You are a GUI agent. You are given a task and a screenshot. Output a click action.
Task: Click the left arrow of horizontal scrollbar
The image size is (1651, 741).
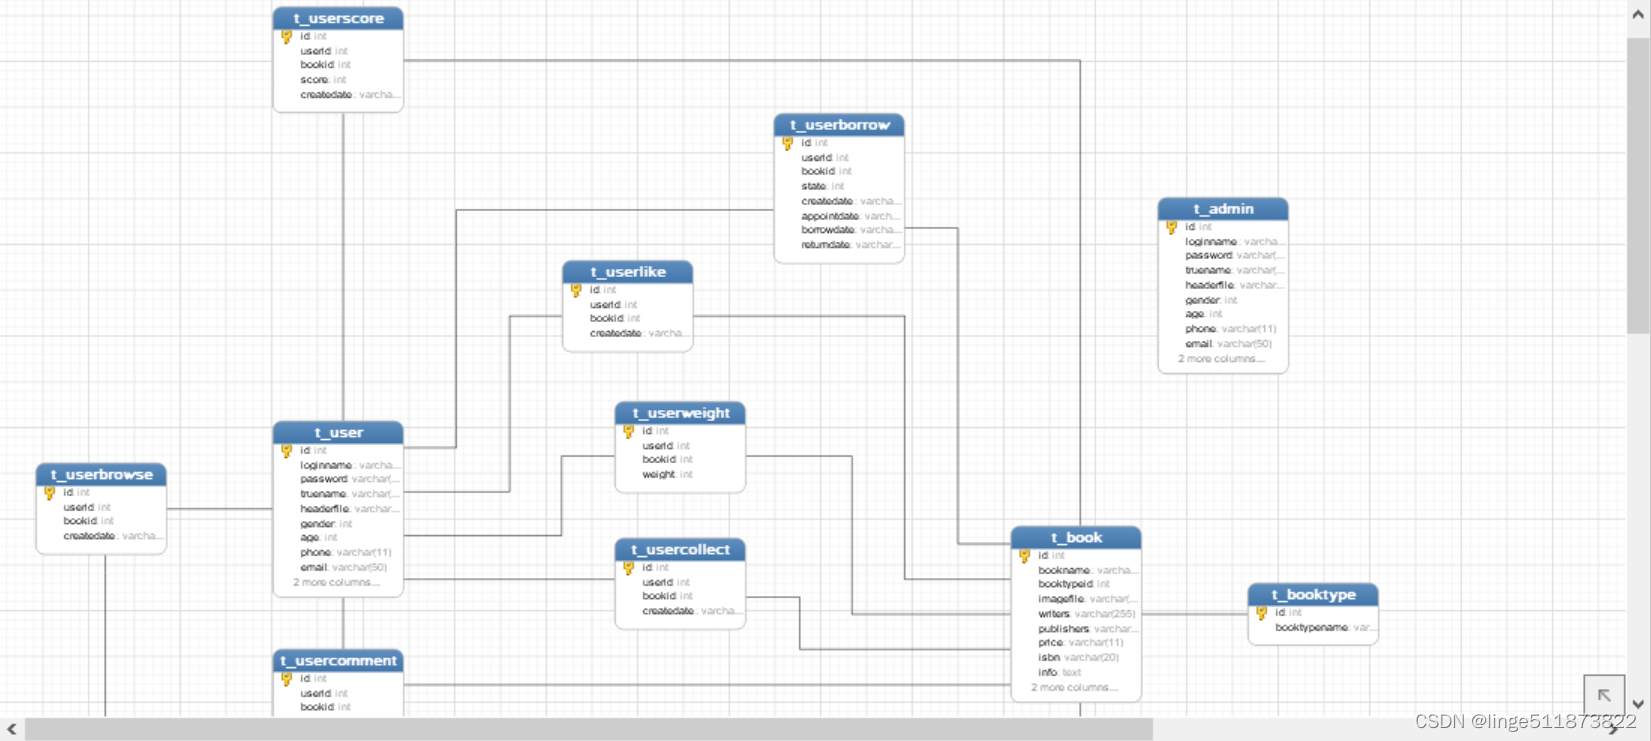point(11,730)
